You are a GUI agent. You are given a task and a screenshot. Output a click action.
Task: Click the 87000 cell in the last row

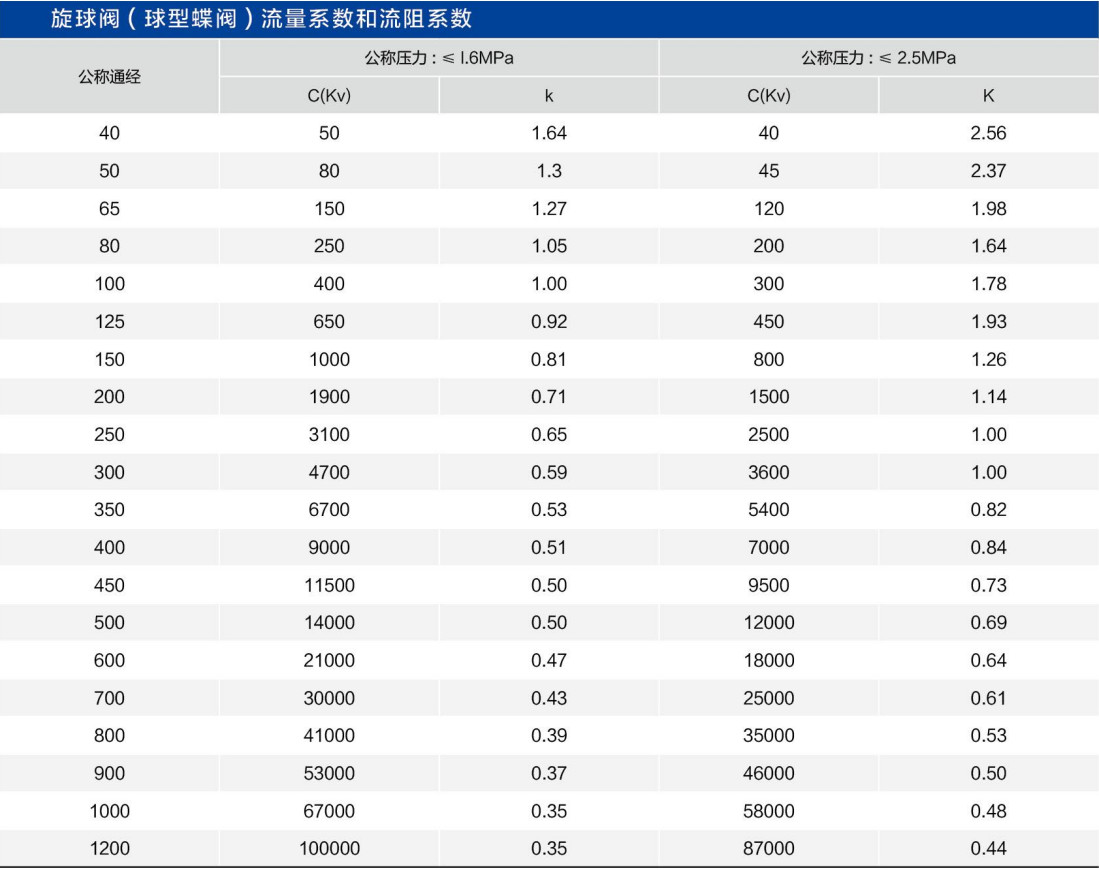(768, 849)
